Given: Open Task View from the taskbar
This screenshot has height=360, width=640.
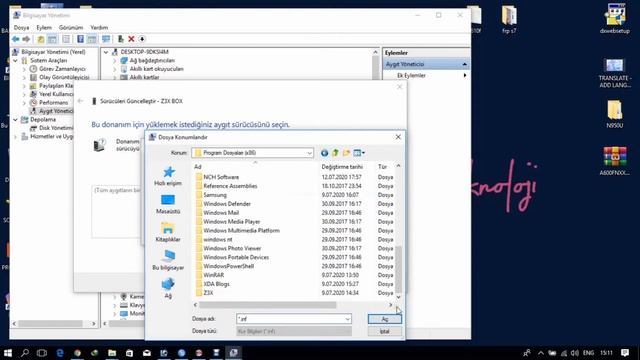Looking at the screenshot, I should pos(42,353).
